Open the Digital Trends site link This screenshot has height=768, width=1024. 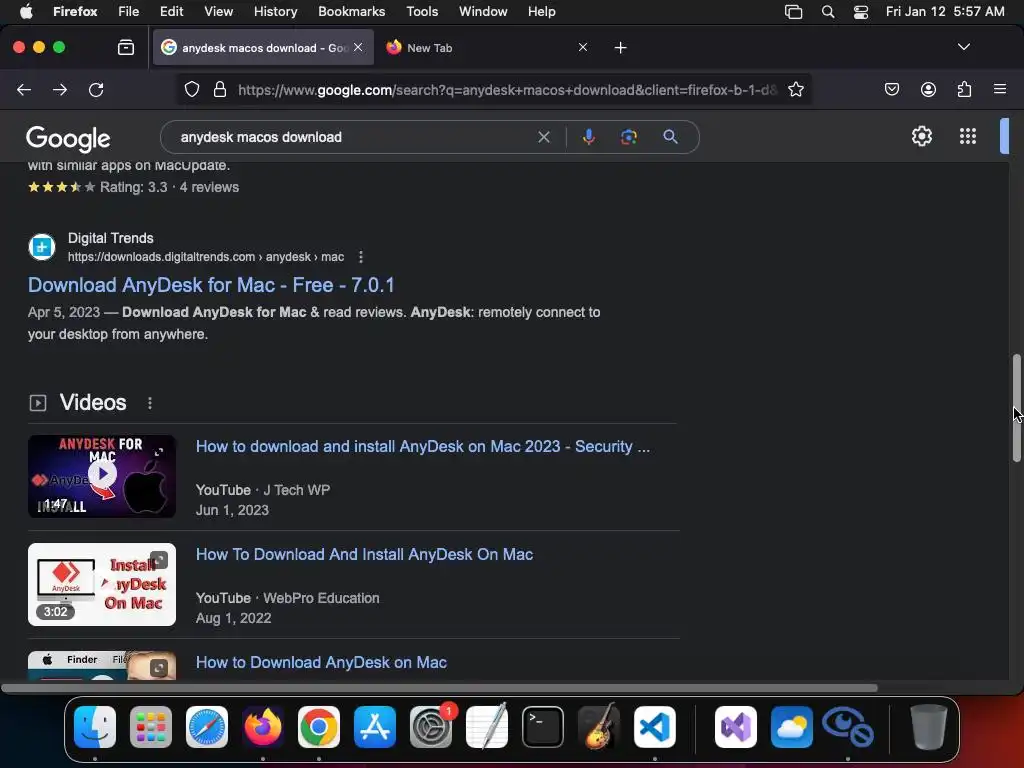coord(206,257)
